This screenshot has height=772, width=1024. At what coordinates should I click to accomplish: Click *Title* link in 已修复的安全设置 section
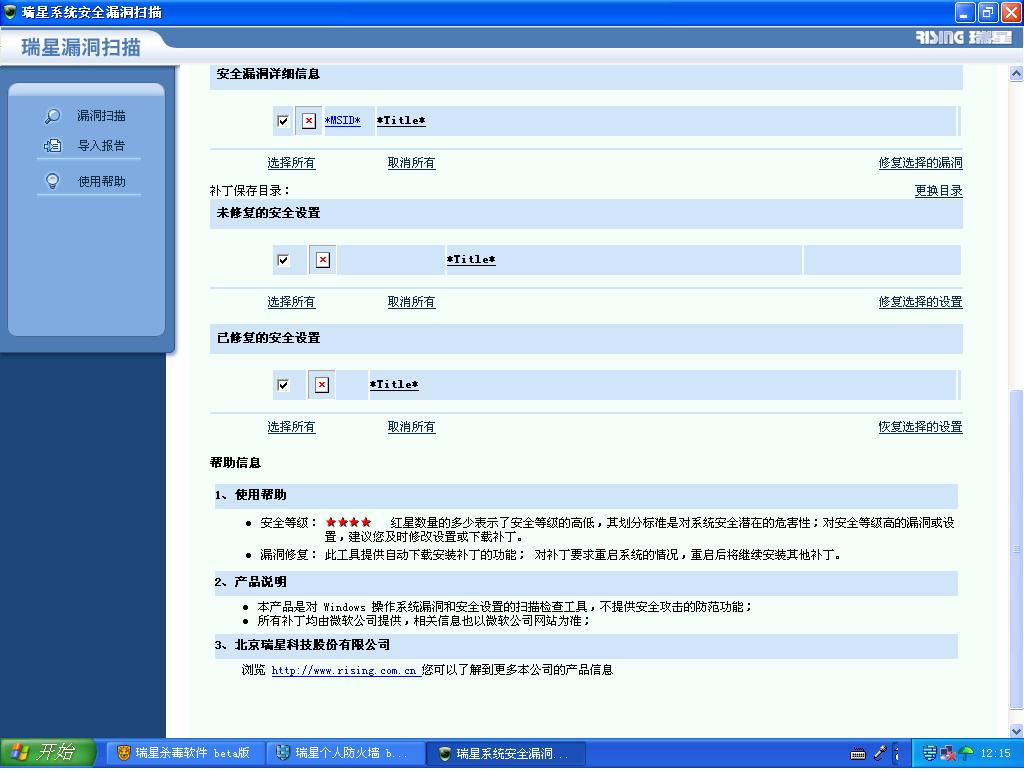click(394, 385)
